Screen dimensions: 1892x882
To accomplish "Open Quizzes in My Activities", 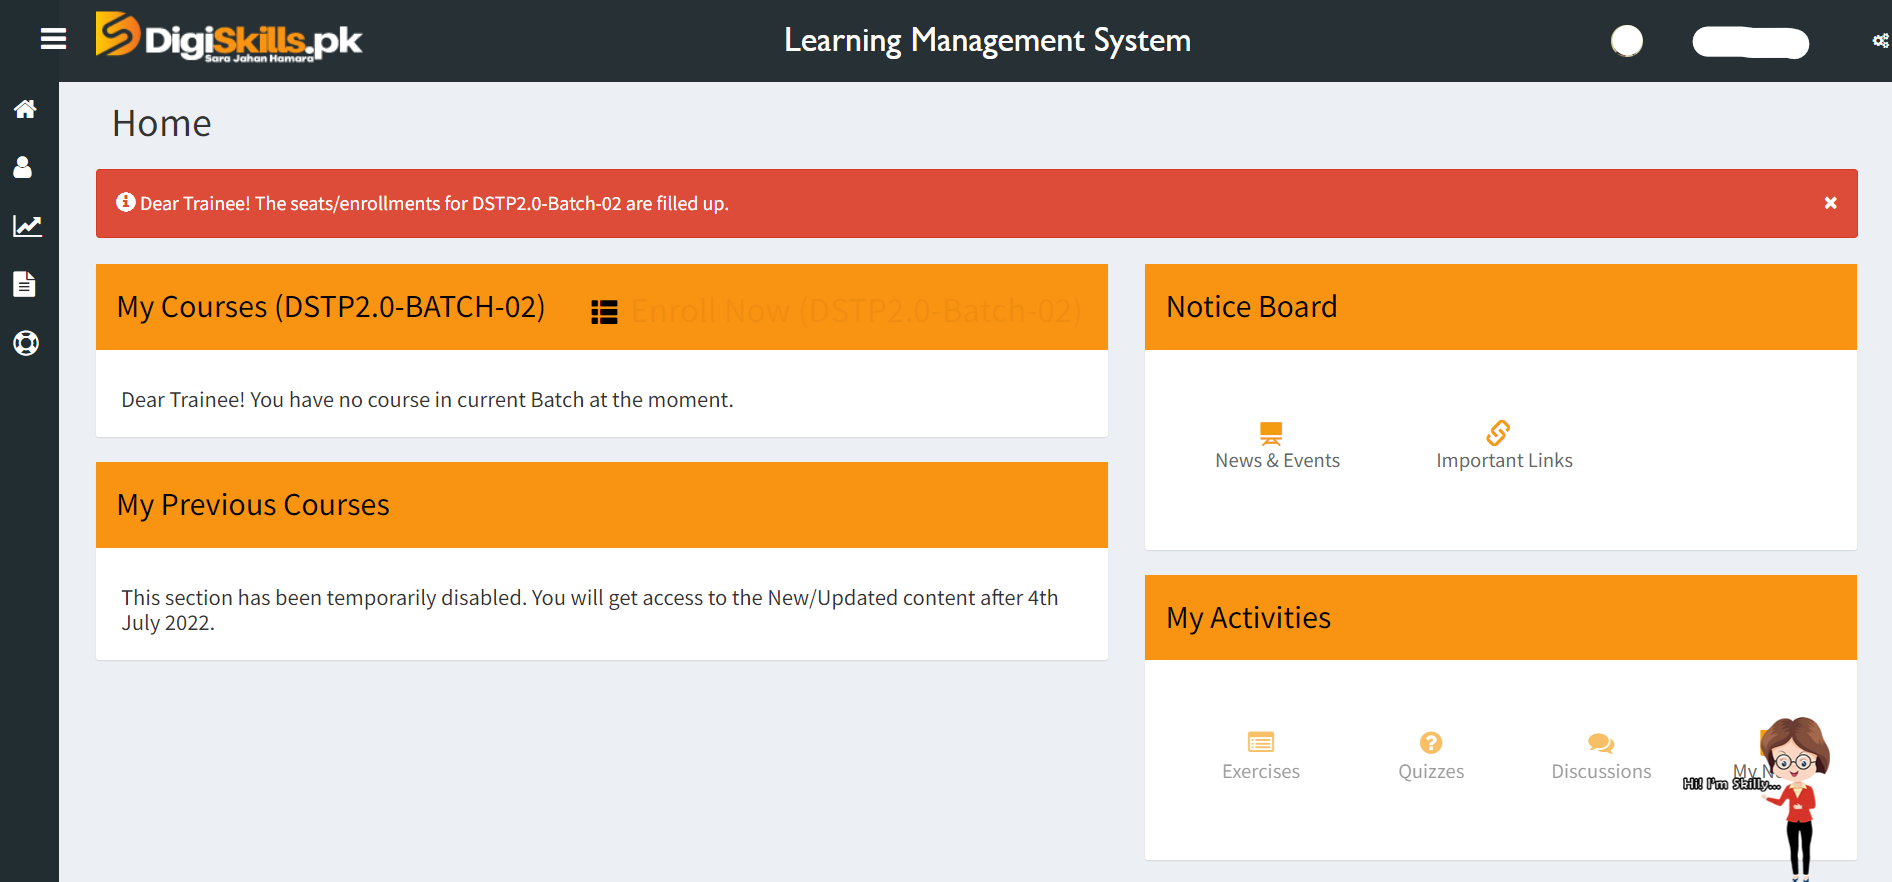I will [x=1430, y=756].
